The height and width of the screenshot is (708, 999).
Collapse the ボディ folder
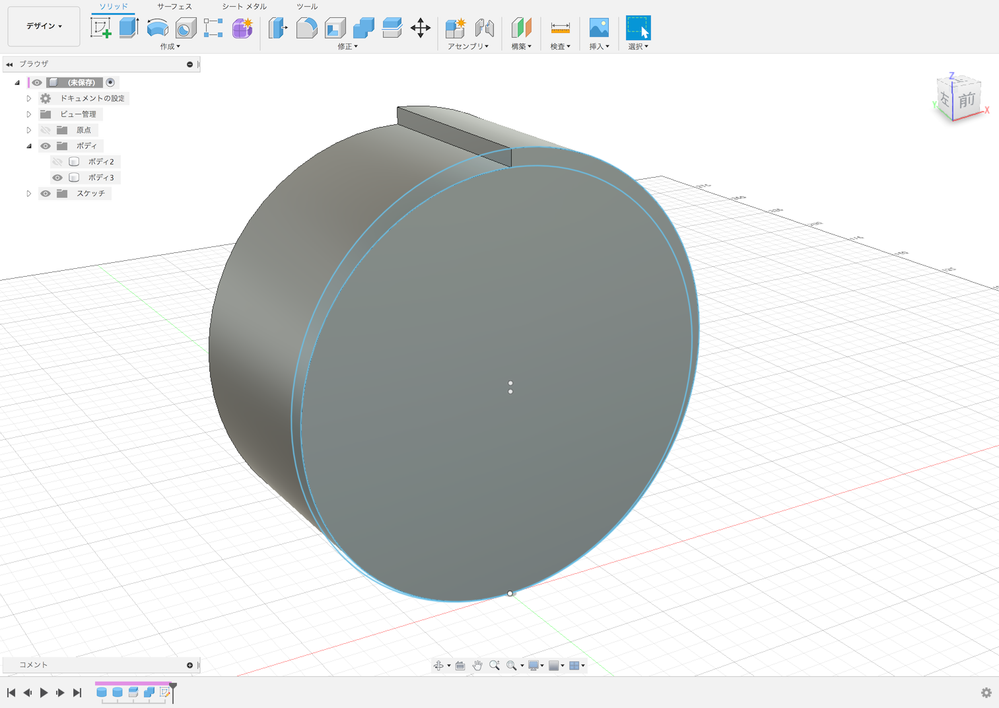pyautogui.click(x=29, y=146)
